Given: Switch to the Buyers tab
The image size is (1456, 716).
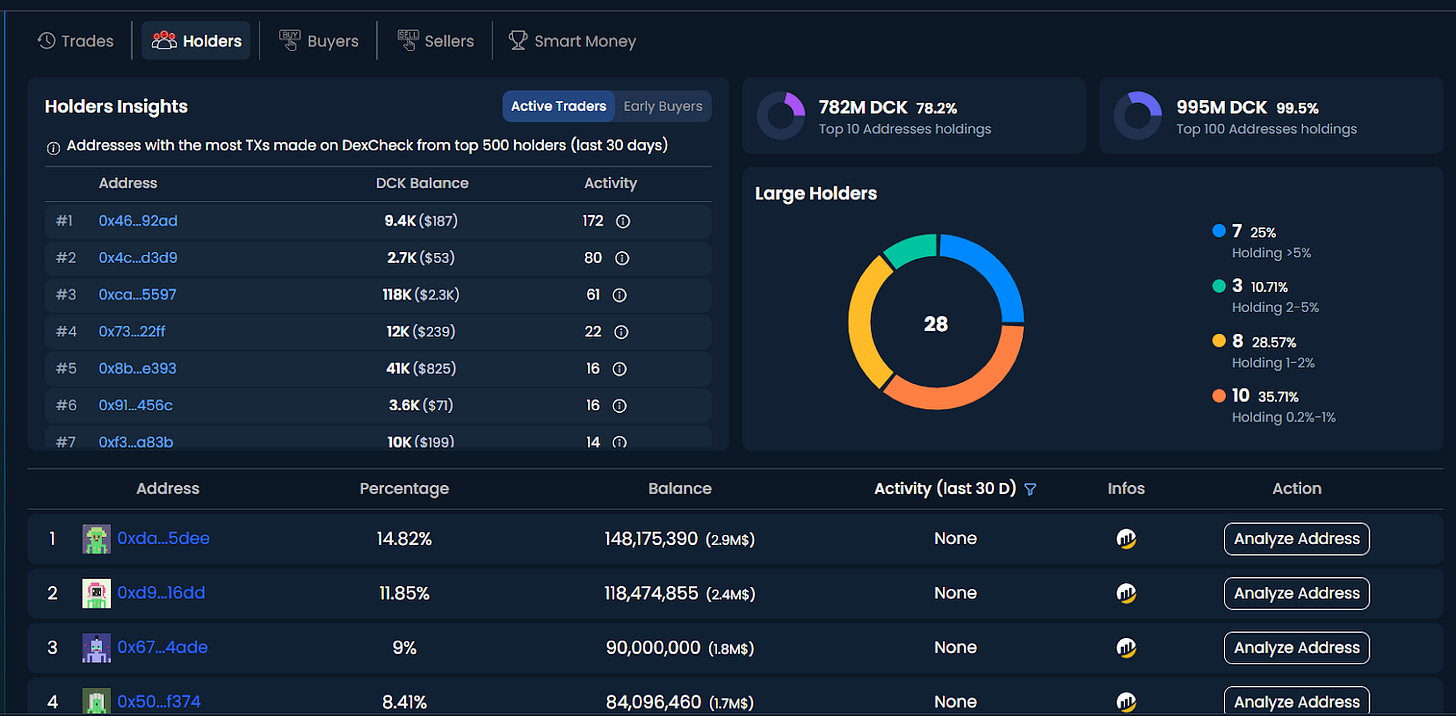Looking at the screenshot, I should pyautogui.click(x=318, y=41).
